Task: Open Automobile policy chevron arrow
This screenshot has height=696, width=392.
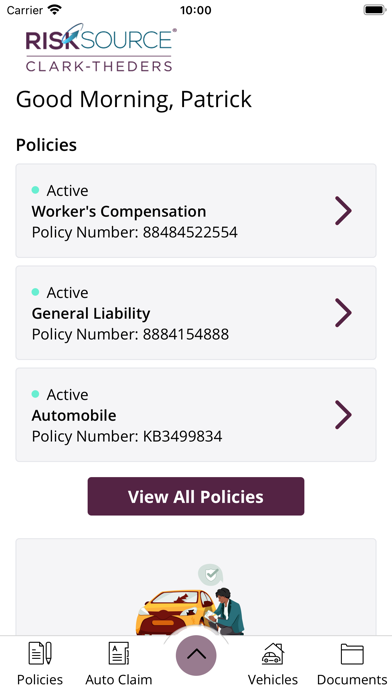Action: click(x=343, y=415)
